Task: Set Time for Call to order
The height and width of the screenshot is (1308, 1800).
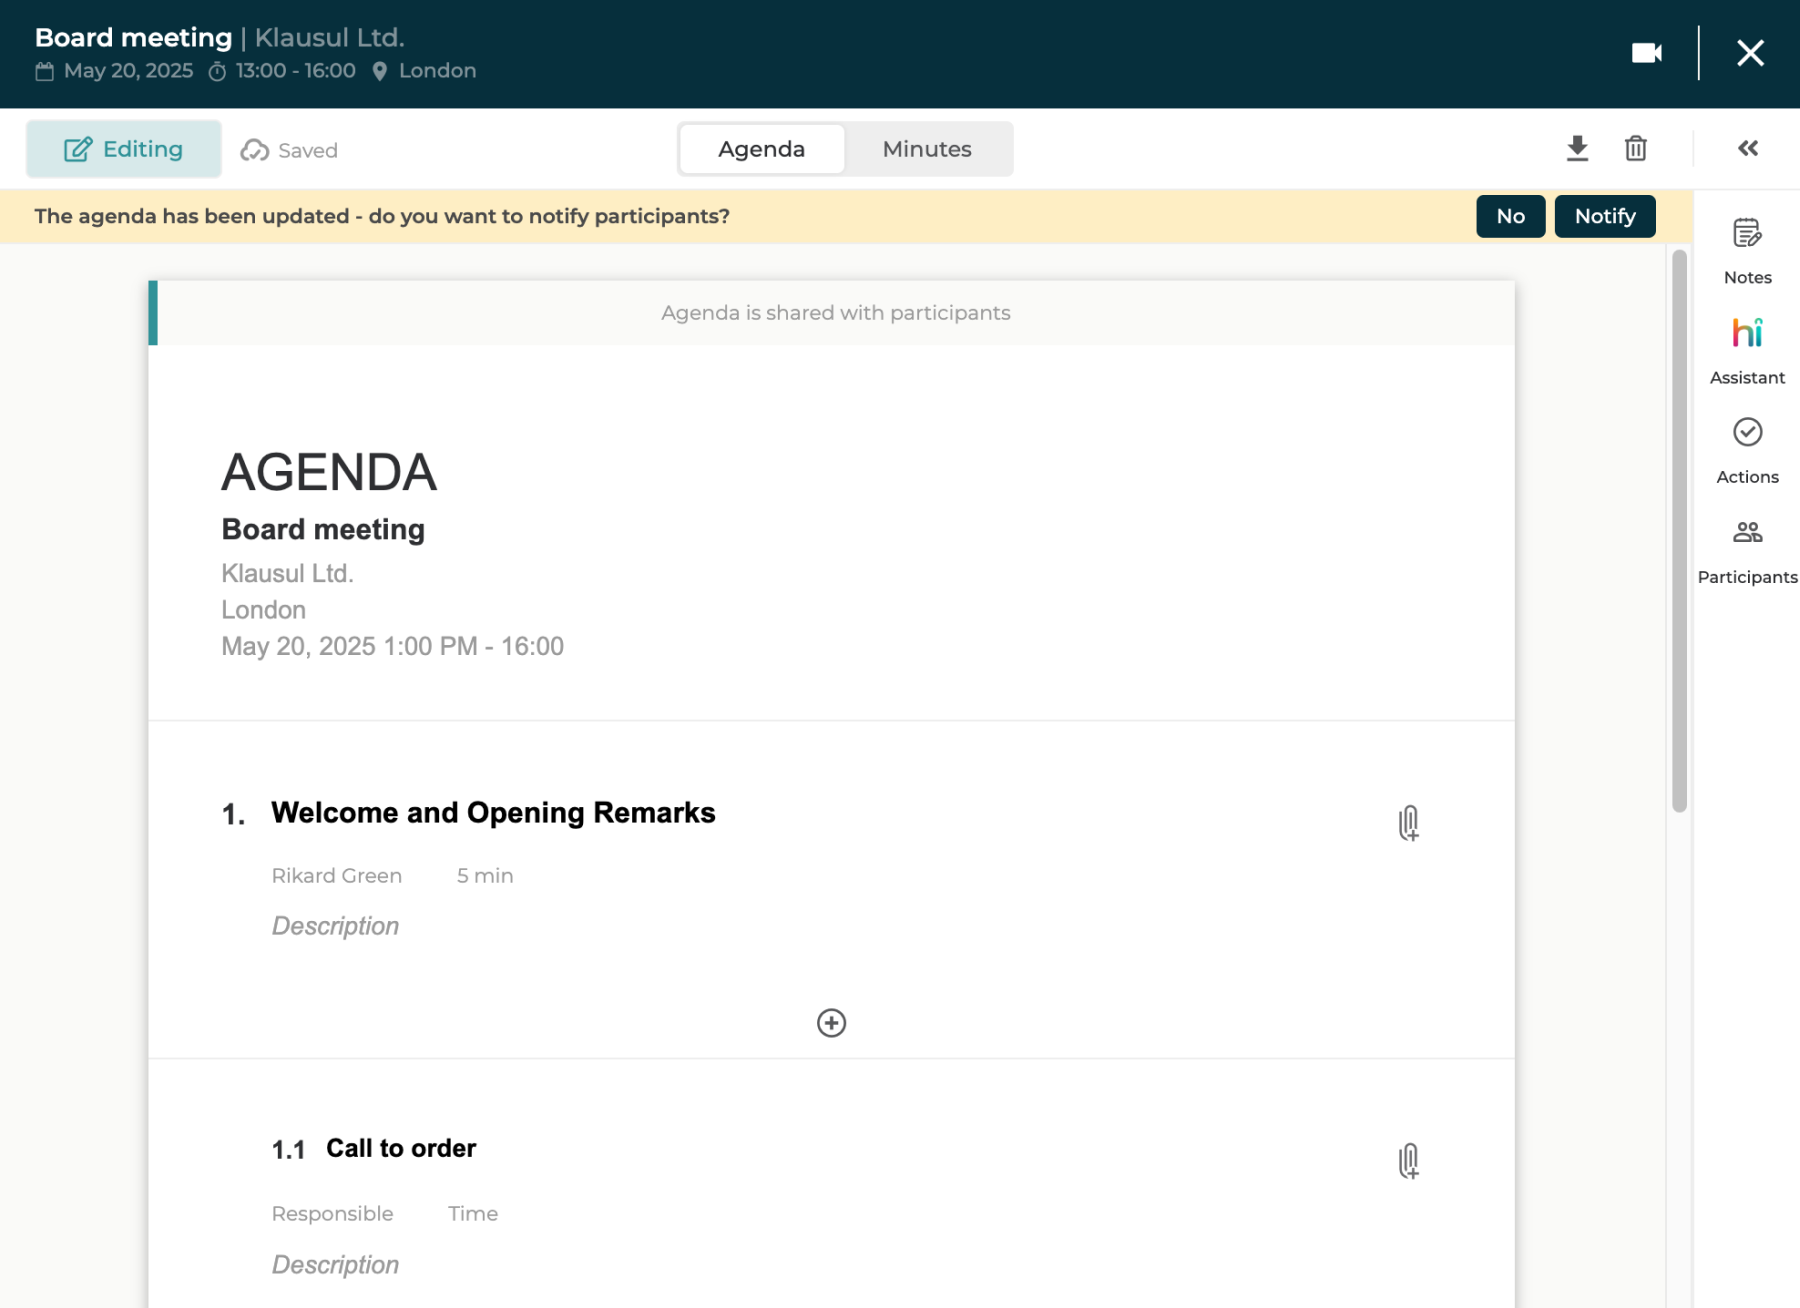Action: (473, 1214)
